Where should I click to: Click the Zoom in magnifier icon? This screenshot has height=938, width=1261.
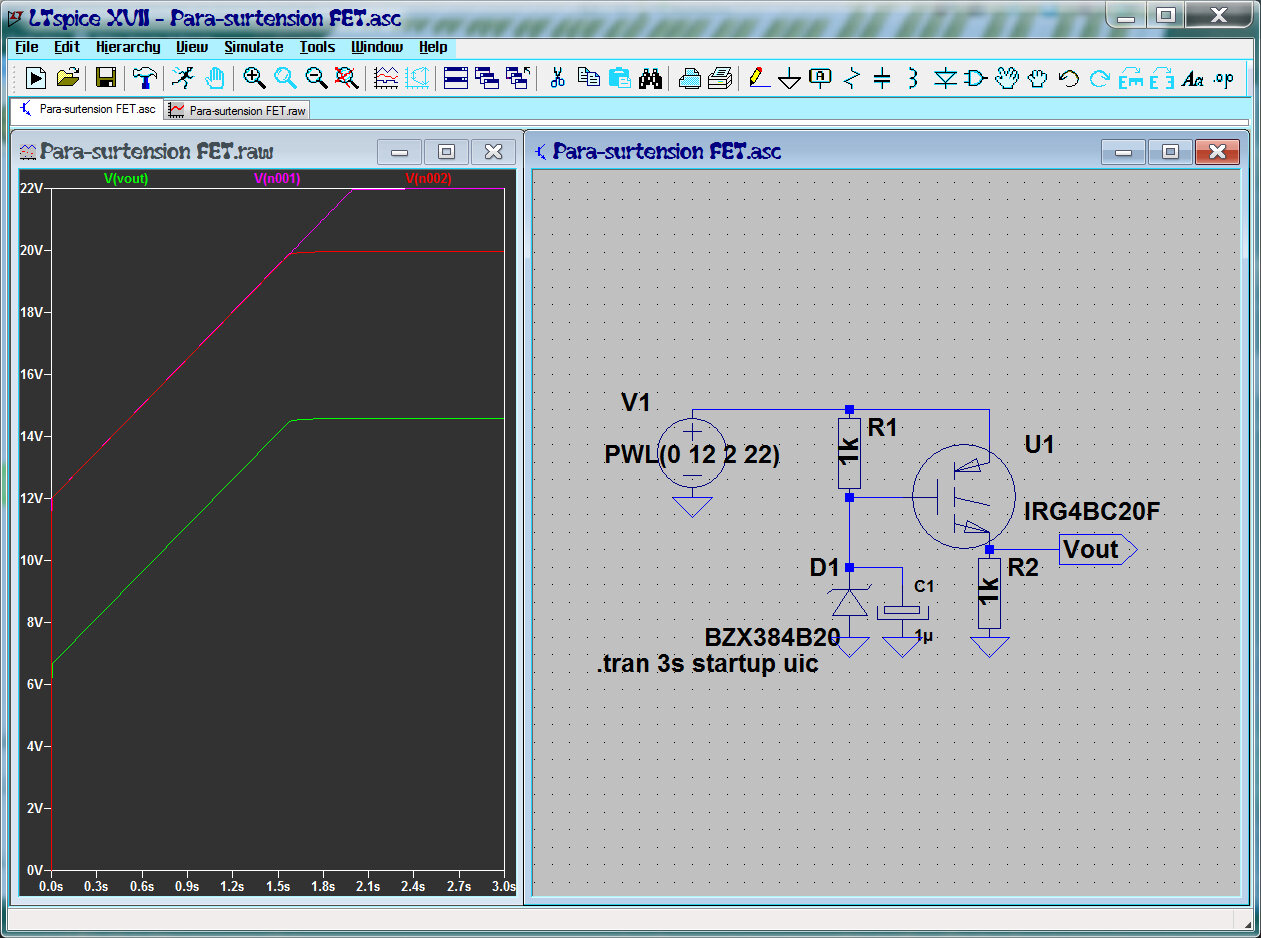point(254,78)
